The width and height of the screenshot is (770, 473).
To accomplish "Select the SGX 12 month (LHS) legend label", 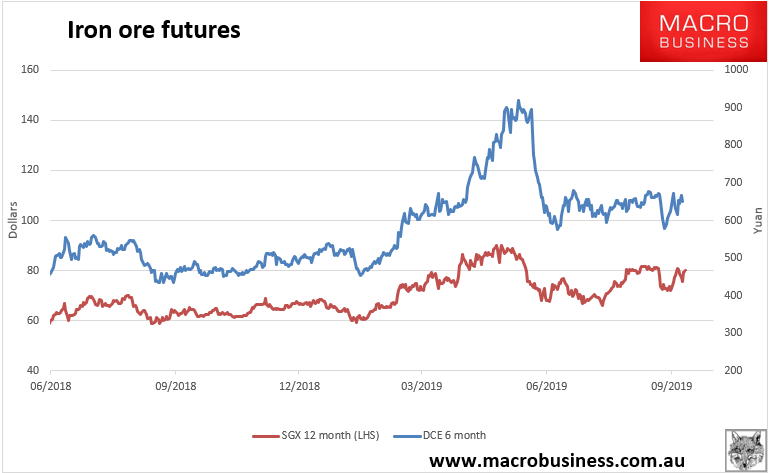I will [x=322, y=435].
